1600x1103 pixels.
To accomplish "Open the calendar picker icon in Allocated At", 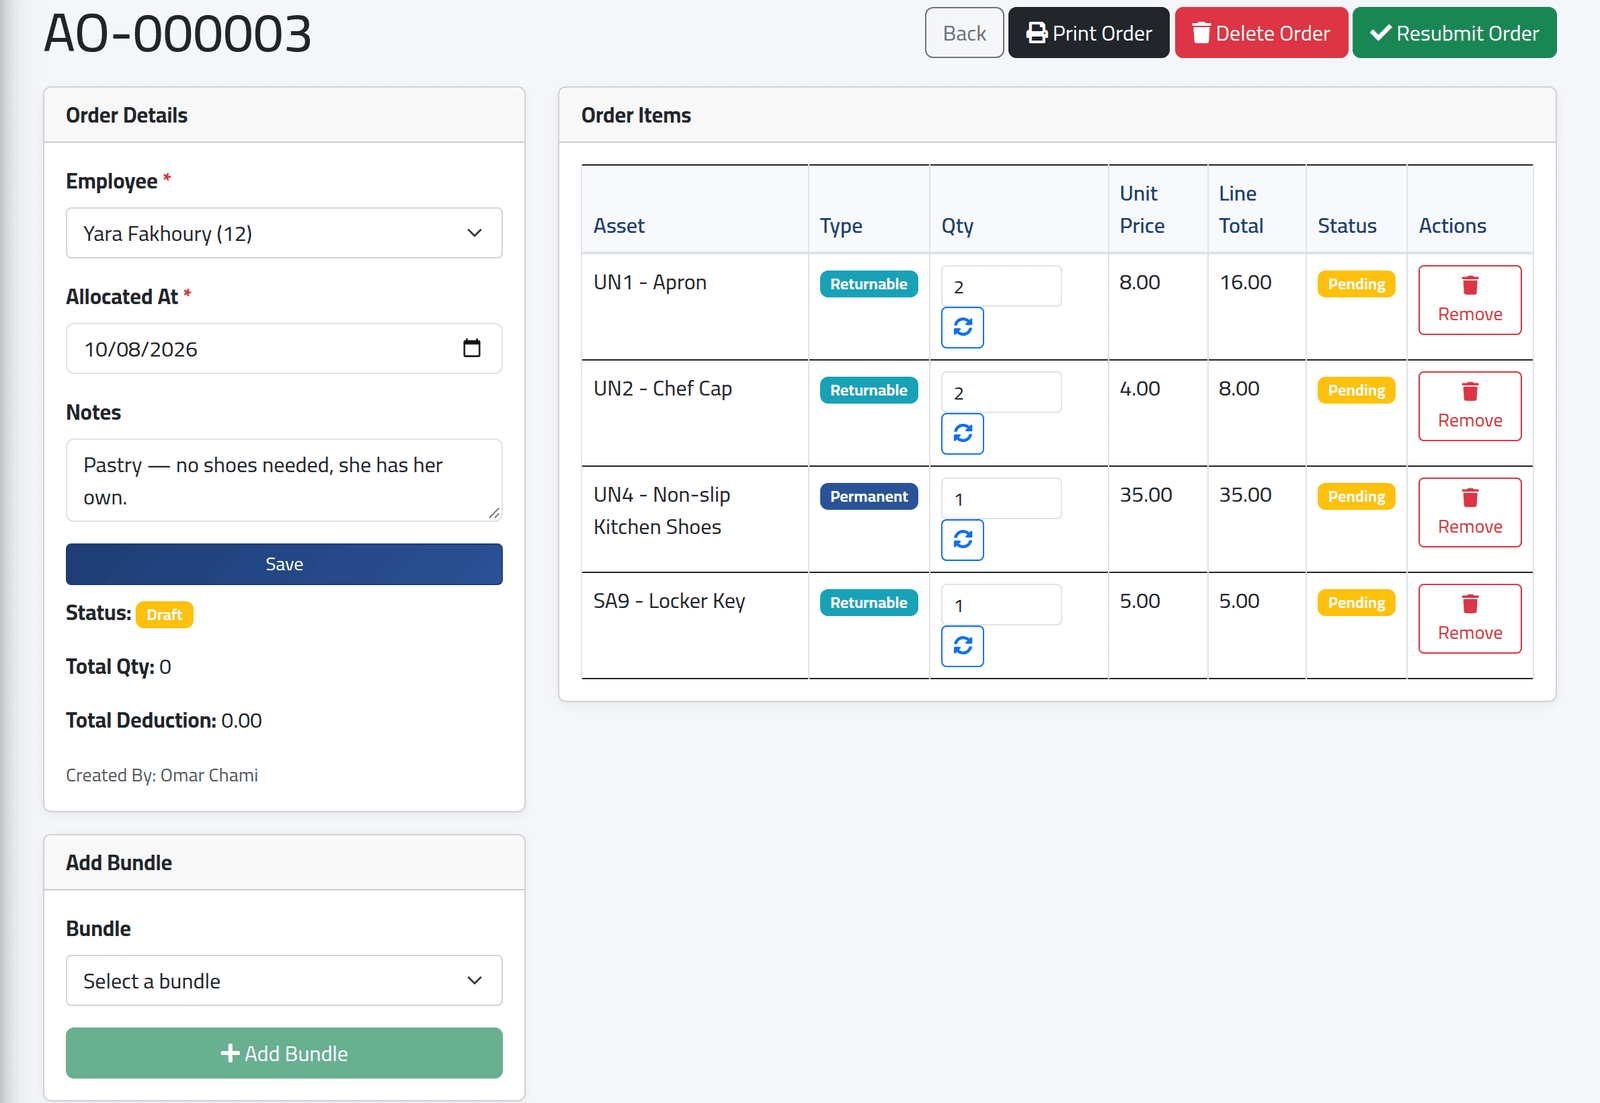I will point(472,348).
